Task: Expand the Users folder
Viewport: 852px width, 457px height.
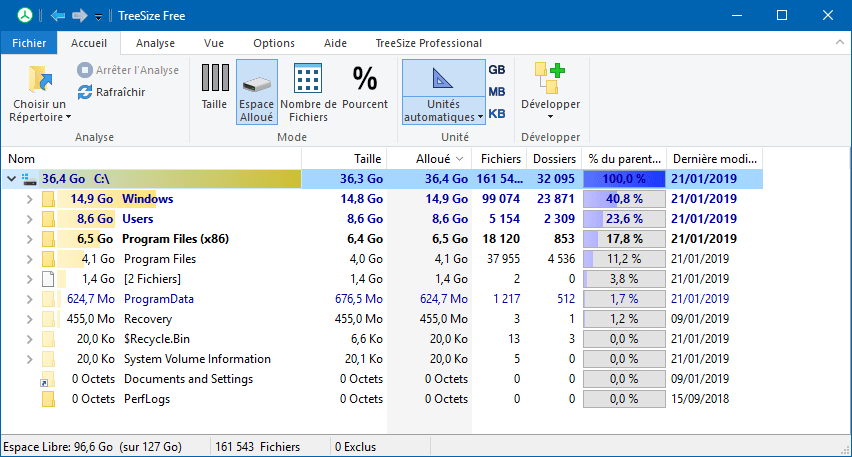Action: click(x=29, y=219)
